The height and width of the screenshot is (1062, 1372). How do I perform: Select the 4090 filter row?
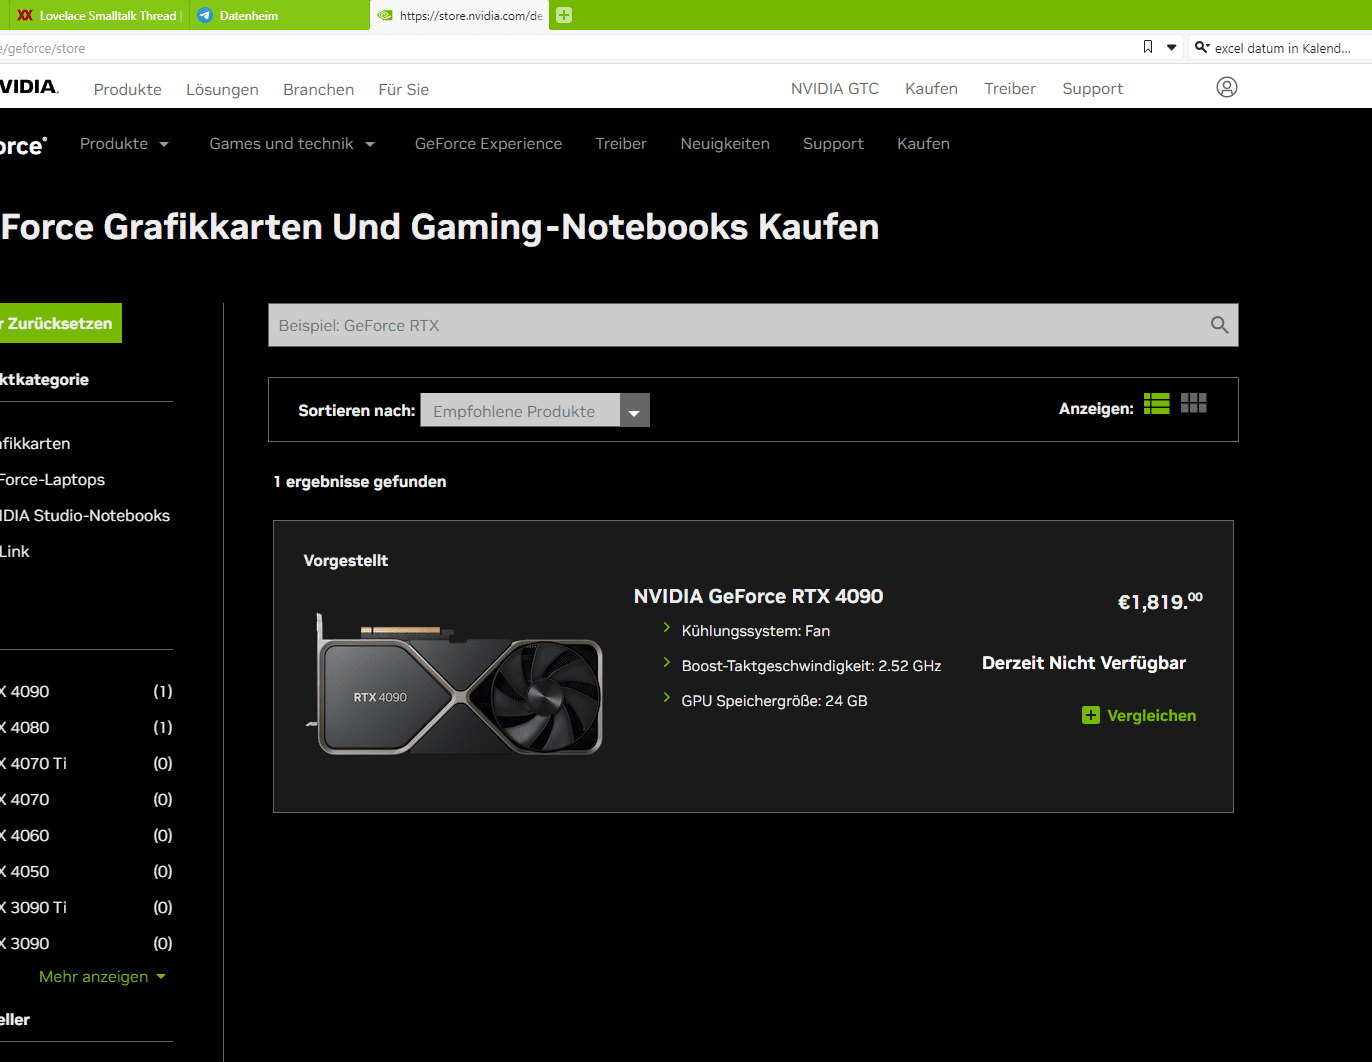86,691
